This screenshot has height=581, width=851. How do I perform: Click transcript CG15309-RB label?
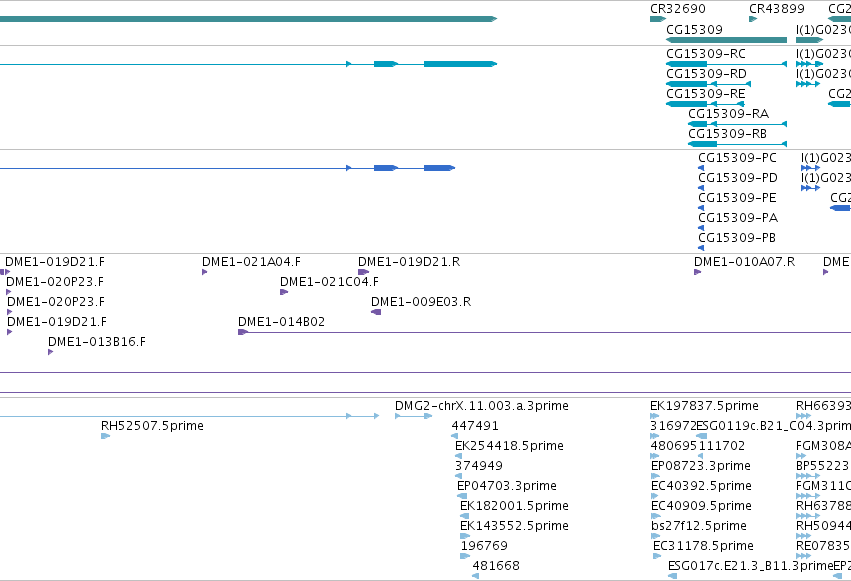click(727, 134)
